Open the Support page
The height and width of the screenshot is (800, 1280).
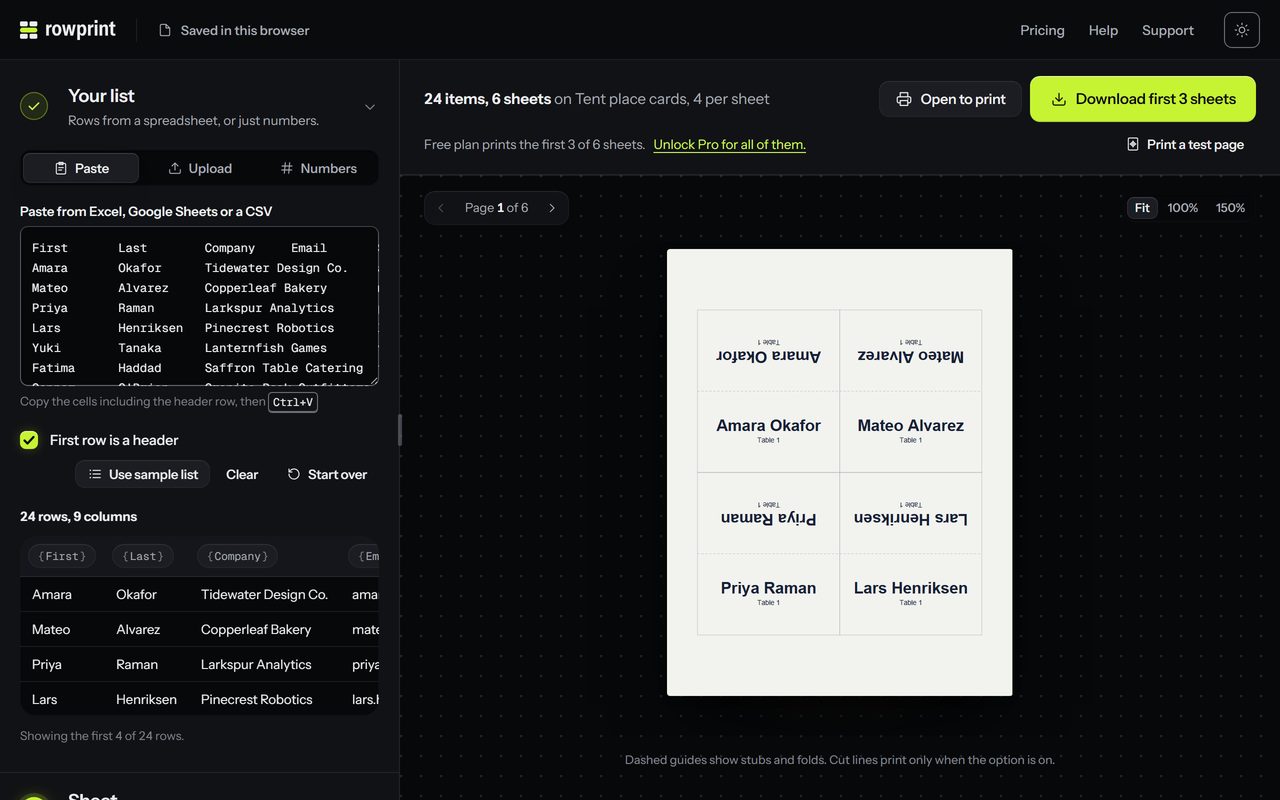pos(1168,30)
